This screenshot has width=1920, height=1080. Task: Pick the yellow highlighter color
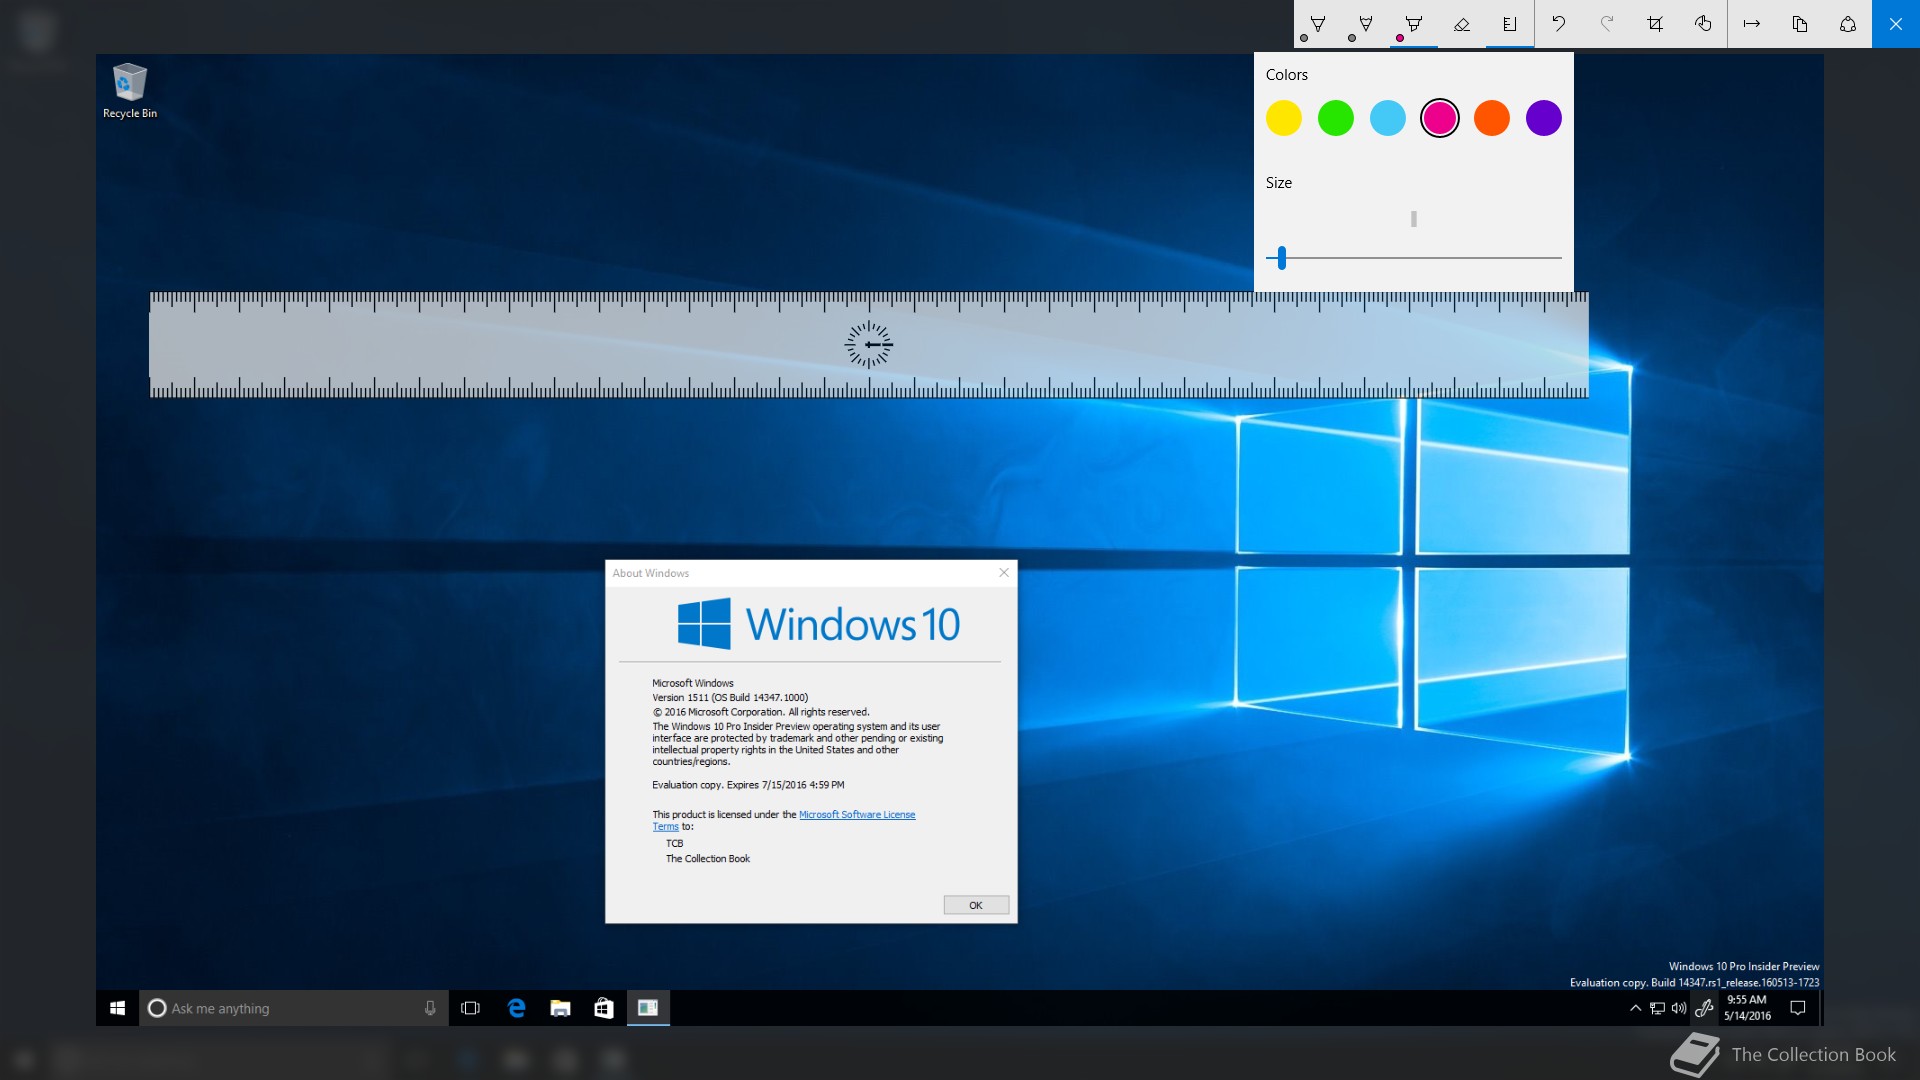(x=1284, y=118)
